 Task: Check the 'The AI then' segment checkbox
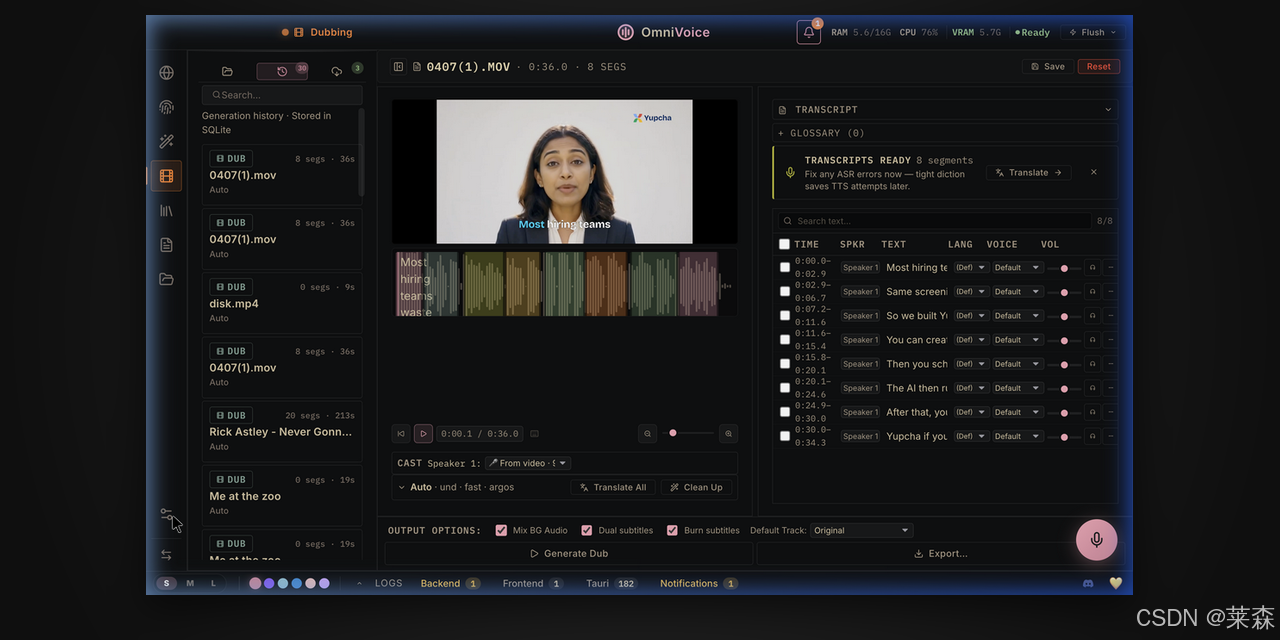[785, 388]
